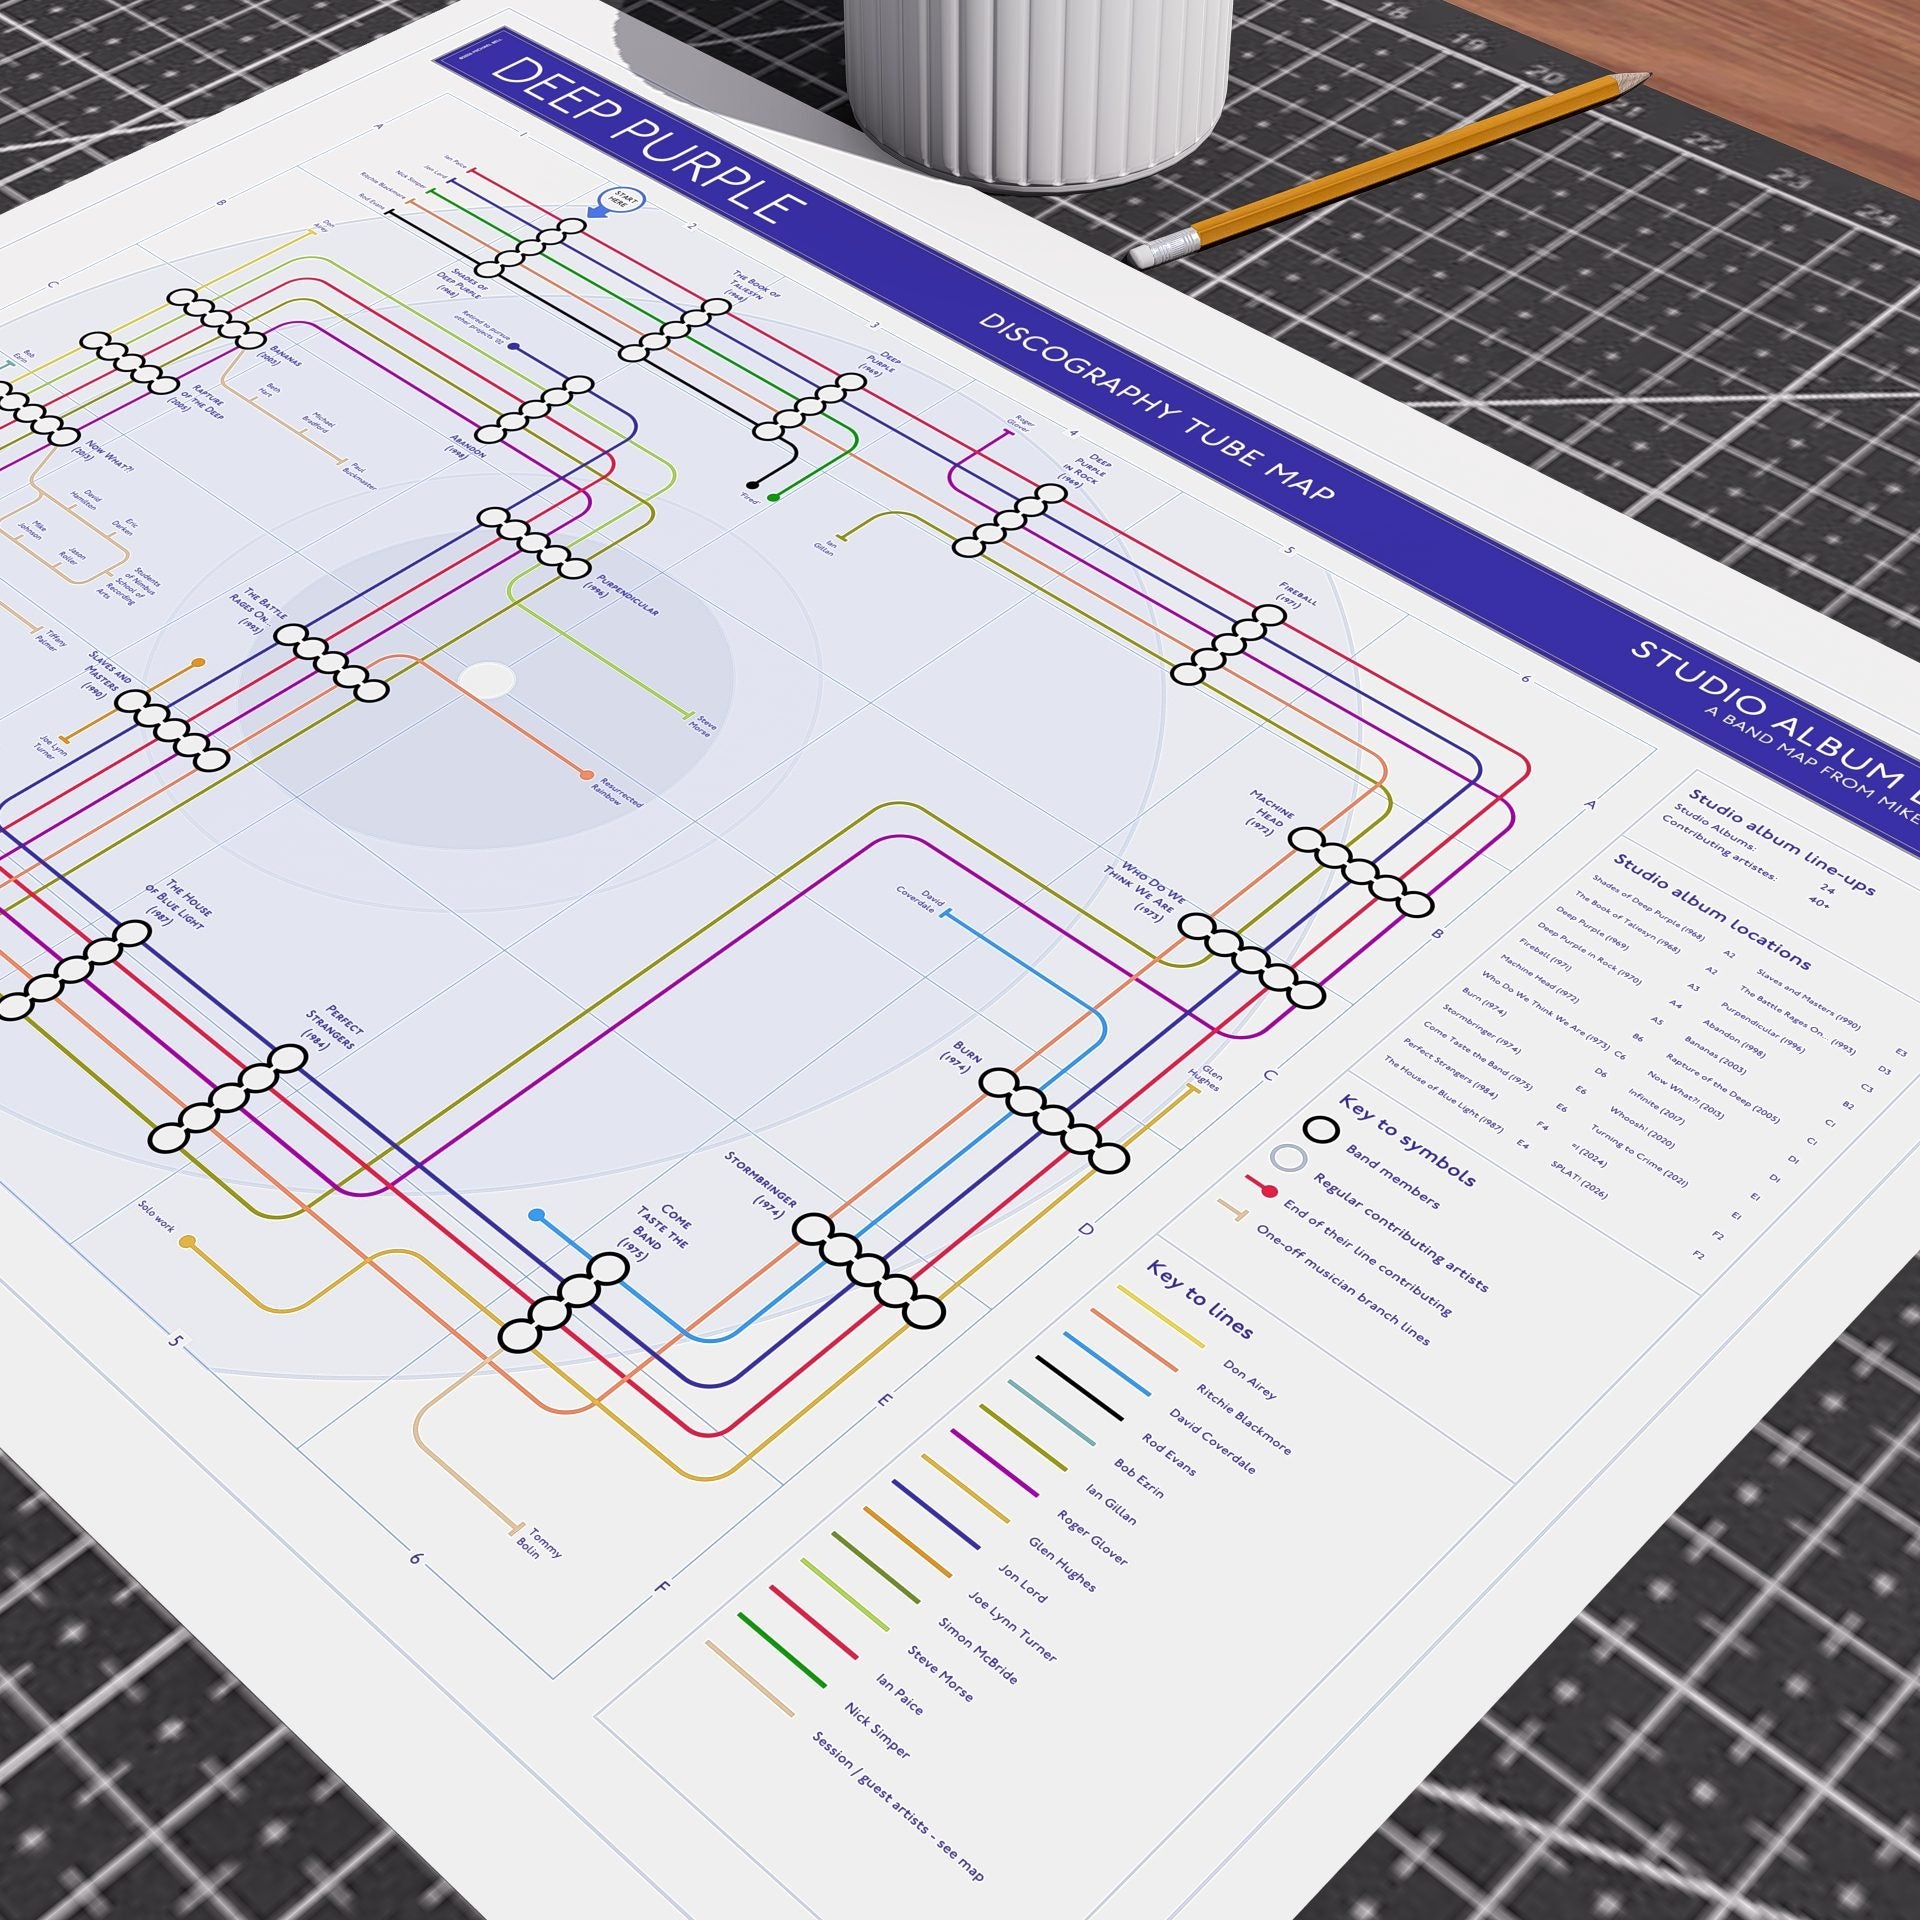Click the white ribbed cup on poster
Viewport: 1920px width, 1920px height.
[x=1038, y=92]
